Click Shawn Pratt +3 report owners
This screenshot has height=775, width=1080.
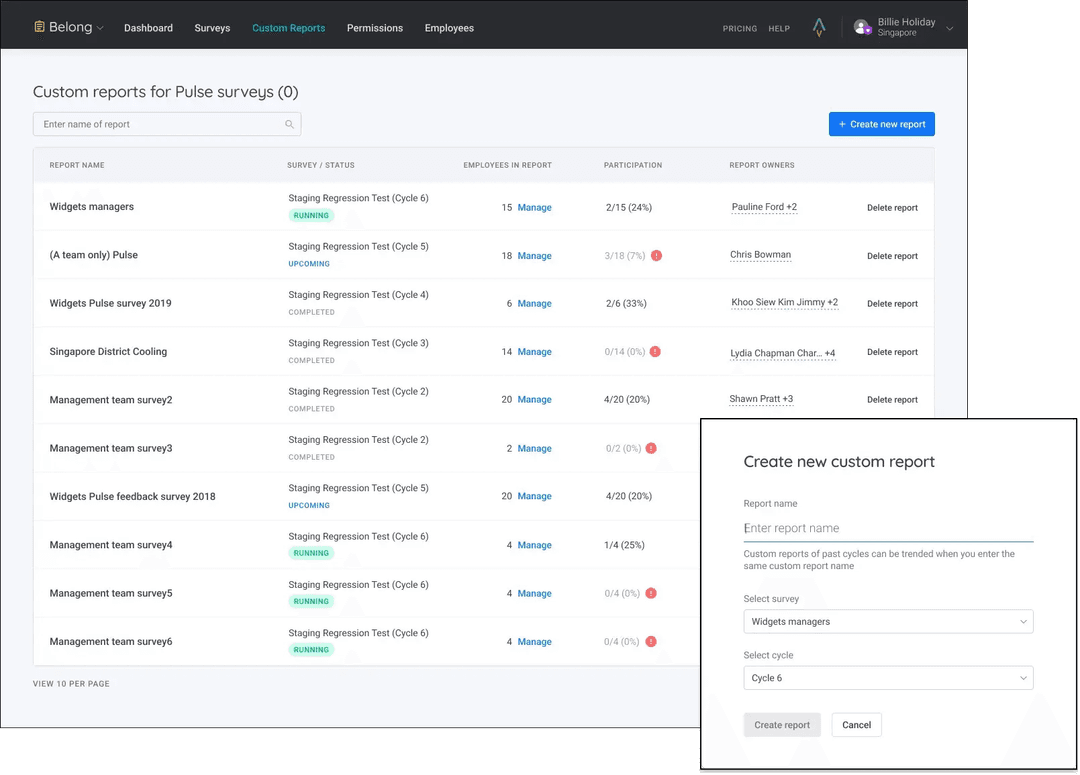pos(761,399)
